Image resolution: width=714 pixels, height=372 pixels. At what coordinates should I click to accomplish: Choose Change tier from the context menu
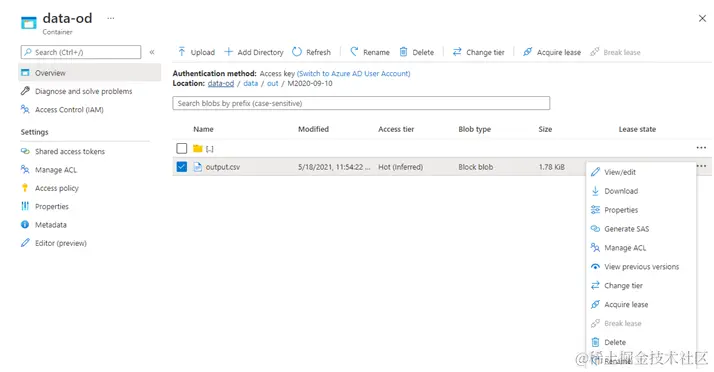[x=641, y=285]
